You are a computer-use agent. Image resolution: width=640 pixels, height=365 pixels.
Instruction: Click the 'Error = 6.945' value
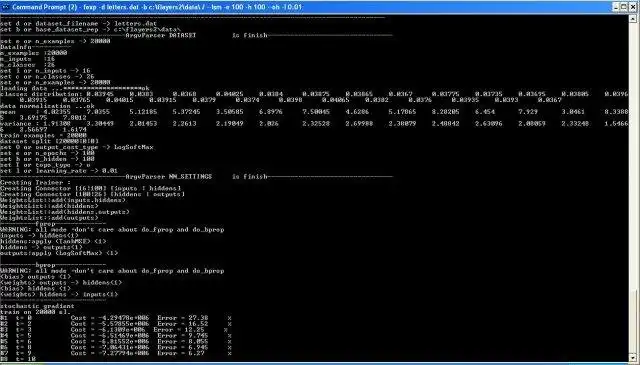click(183, 347)
